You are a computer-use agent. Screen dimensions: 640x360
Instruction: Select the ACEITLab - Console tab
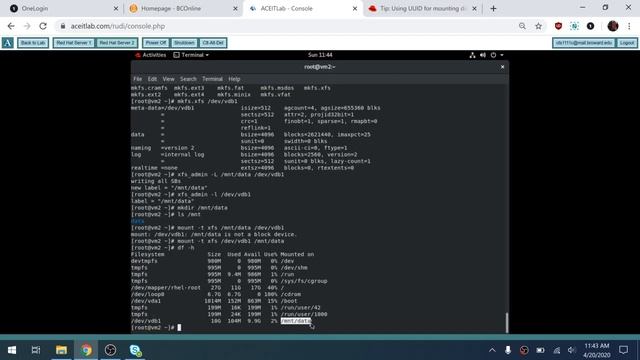[x=302, y=9]
